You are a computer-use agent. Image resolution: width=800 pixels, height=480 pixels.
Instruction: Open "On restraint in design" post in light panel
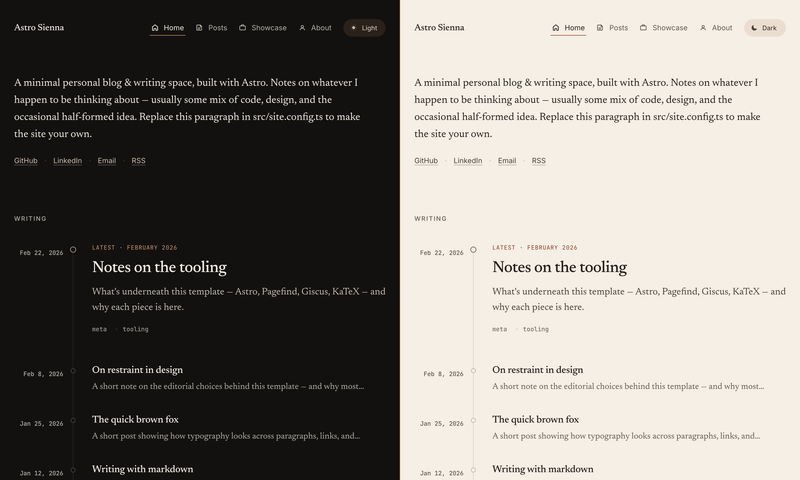(x=538, y=370)
